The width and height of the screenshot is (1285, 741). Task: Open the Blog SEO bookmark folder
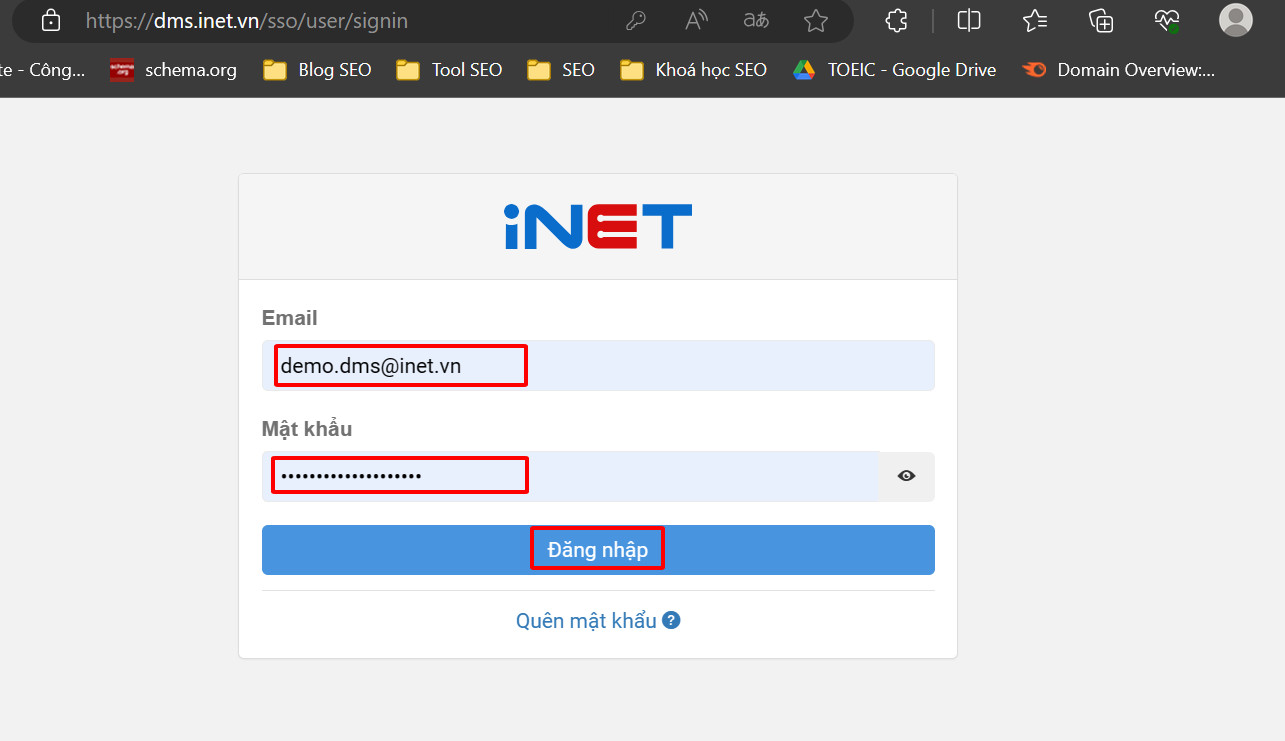[x=317, y=70]
